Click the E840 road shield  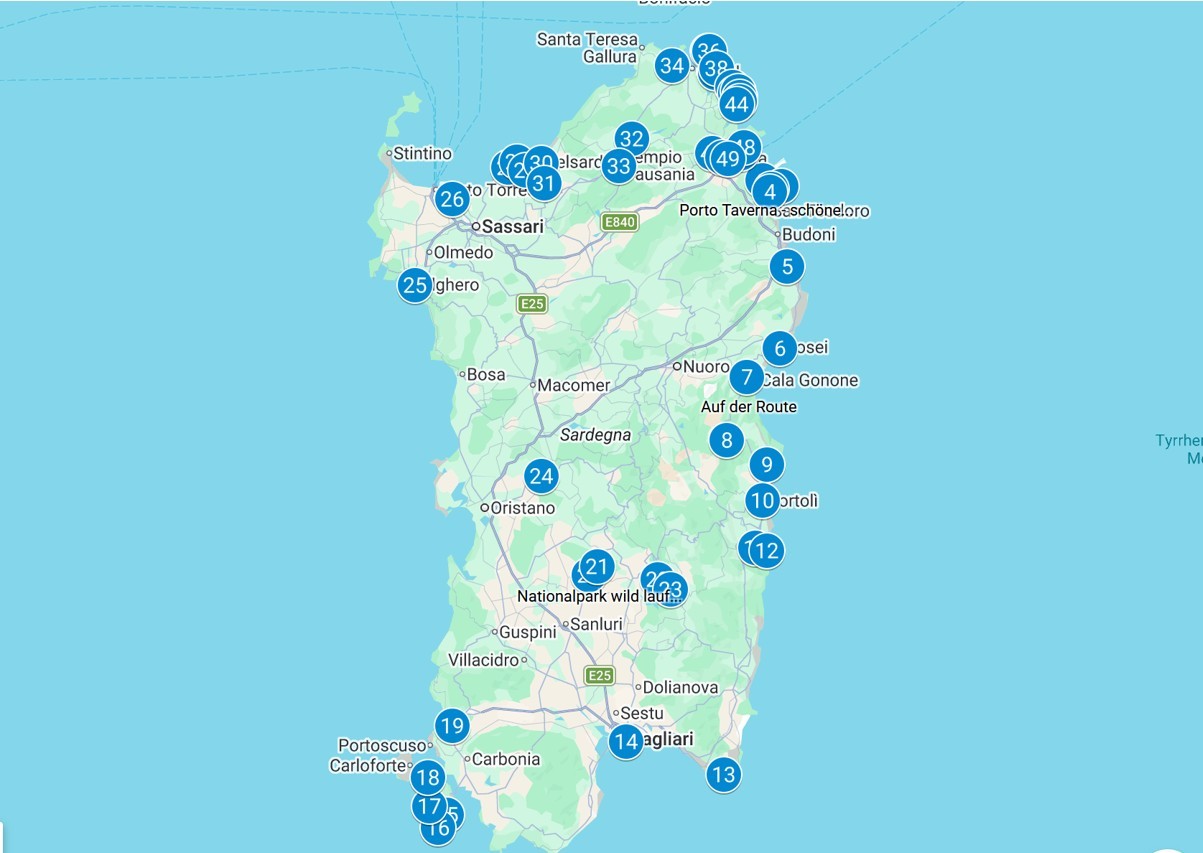coord(619,221)
